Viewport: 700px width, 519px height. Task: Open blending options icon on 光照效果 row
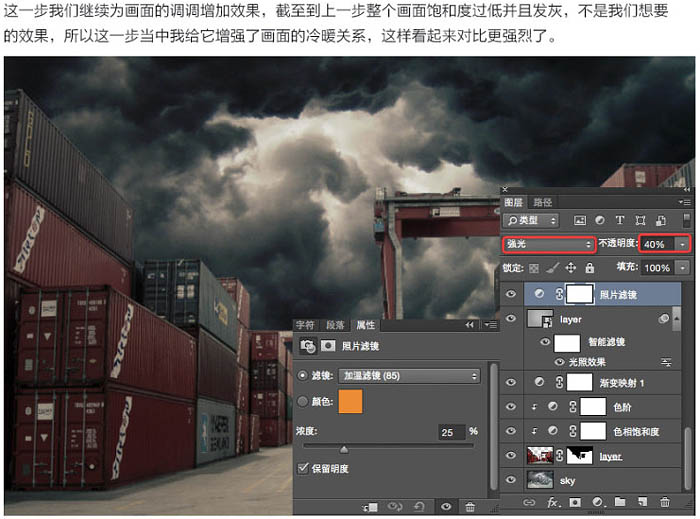click(x=666, y=362)
